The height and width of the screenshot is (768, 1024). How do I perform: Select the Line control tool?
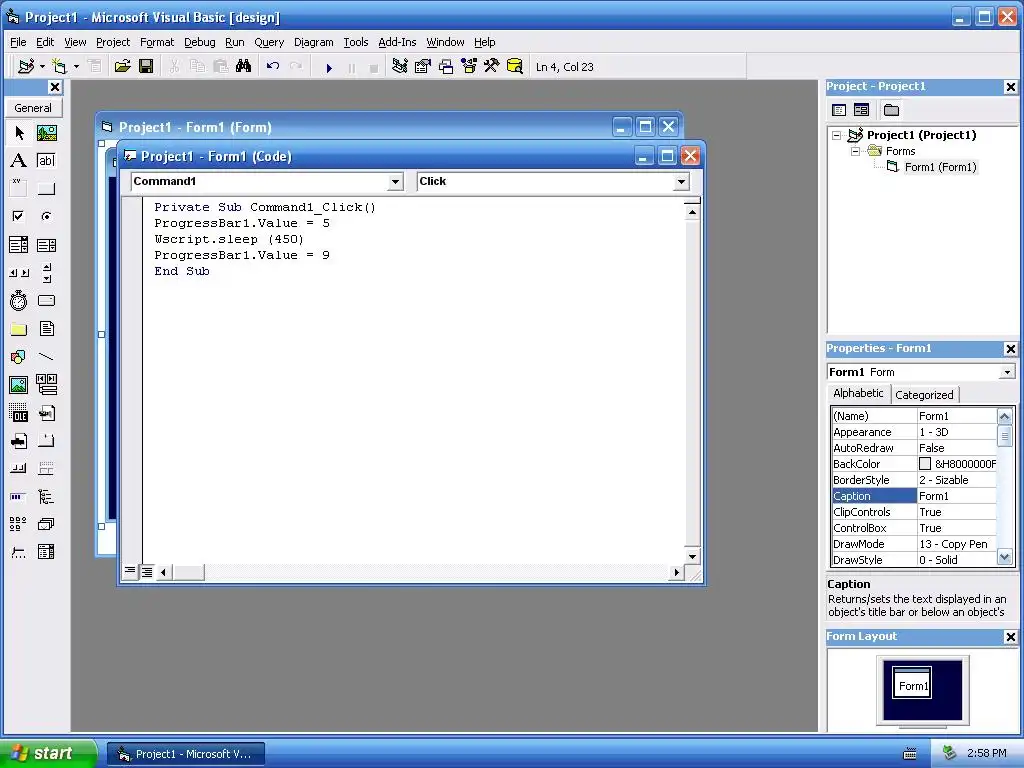click(x=46, y=357)
